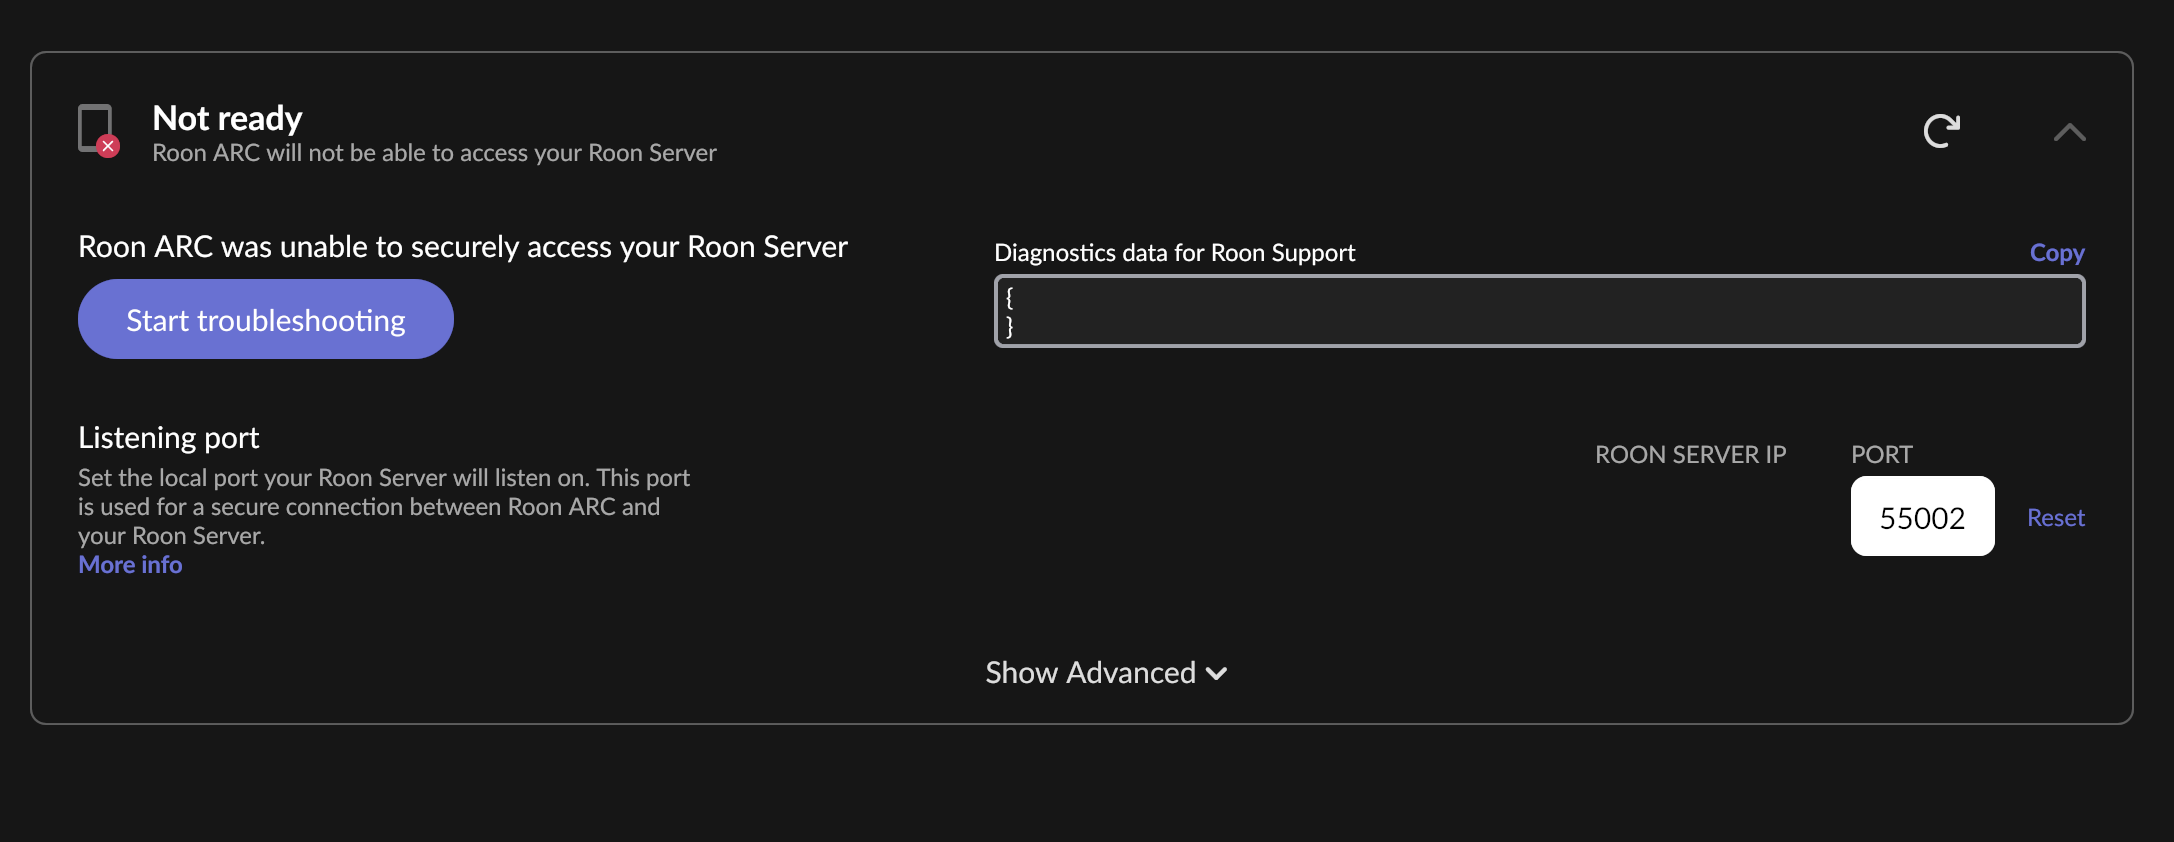Start troubleshooting Roon ARC connection
Image resolution: width=2174 pixels, height=842 pixels.
pyautogui.click(x=266, y=319)
